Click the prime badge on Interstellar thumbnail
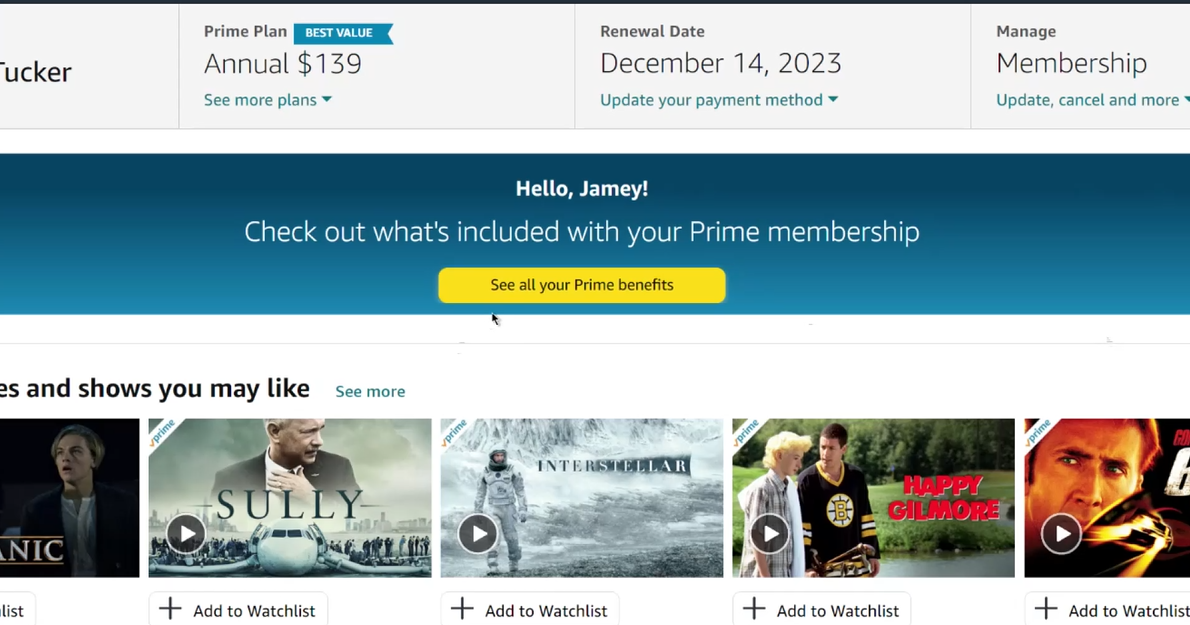 pos(454,433)
